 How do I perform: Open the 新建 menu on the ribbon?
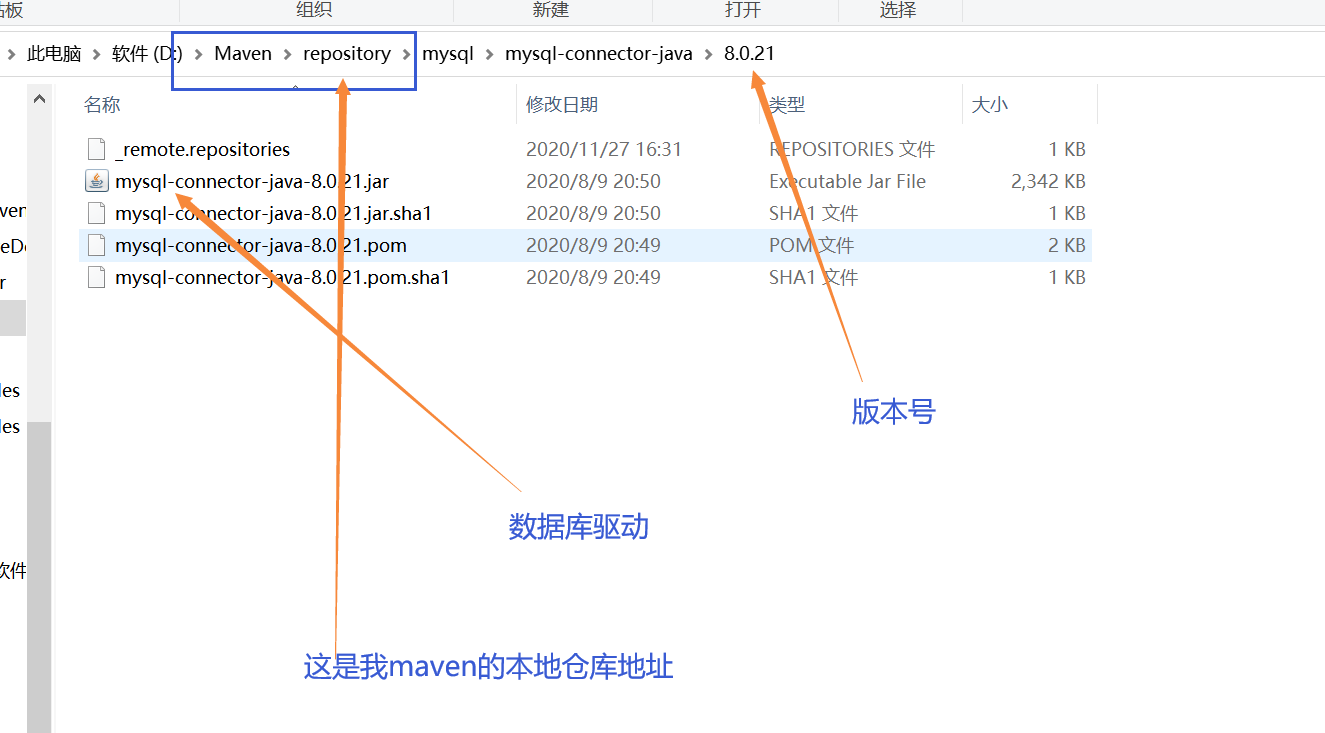coord(551,10)
